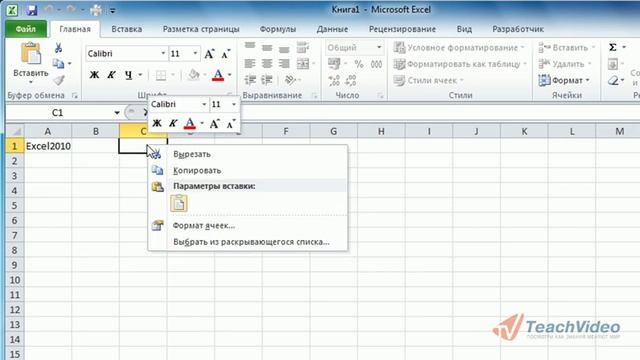This screenshot has height=360, width=640.
Task: Open Форматировать как таблицу menu
Action: pos(460,64)
